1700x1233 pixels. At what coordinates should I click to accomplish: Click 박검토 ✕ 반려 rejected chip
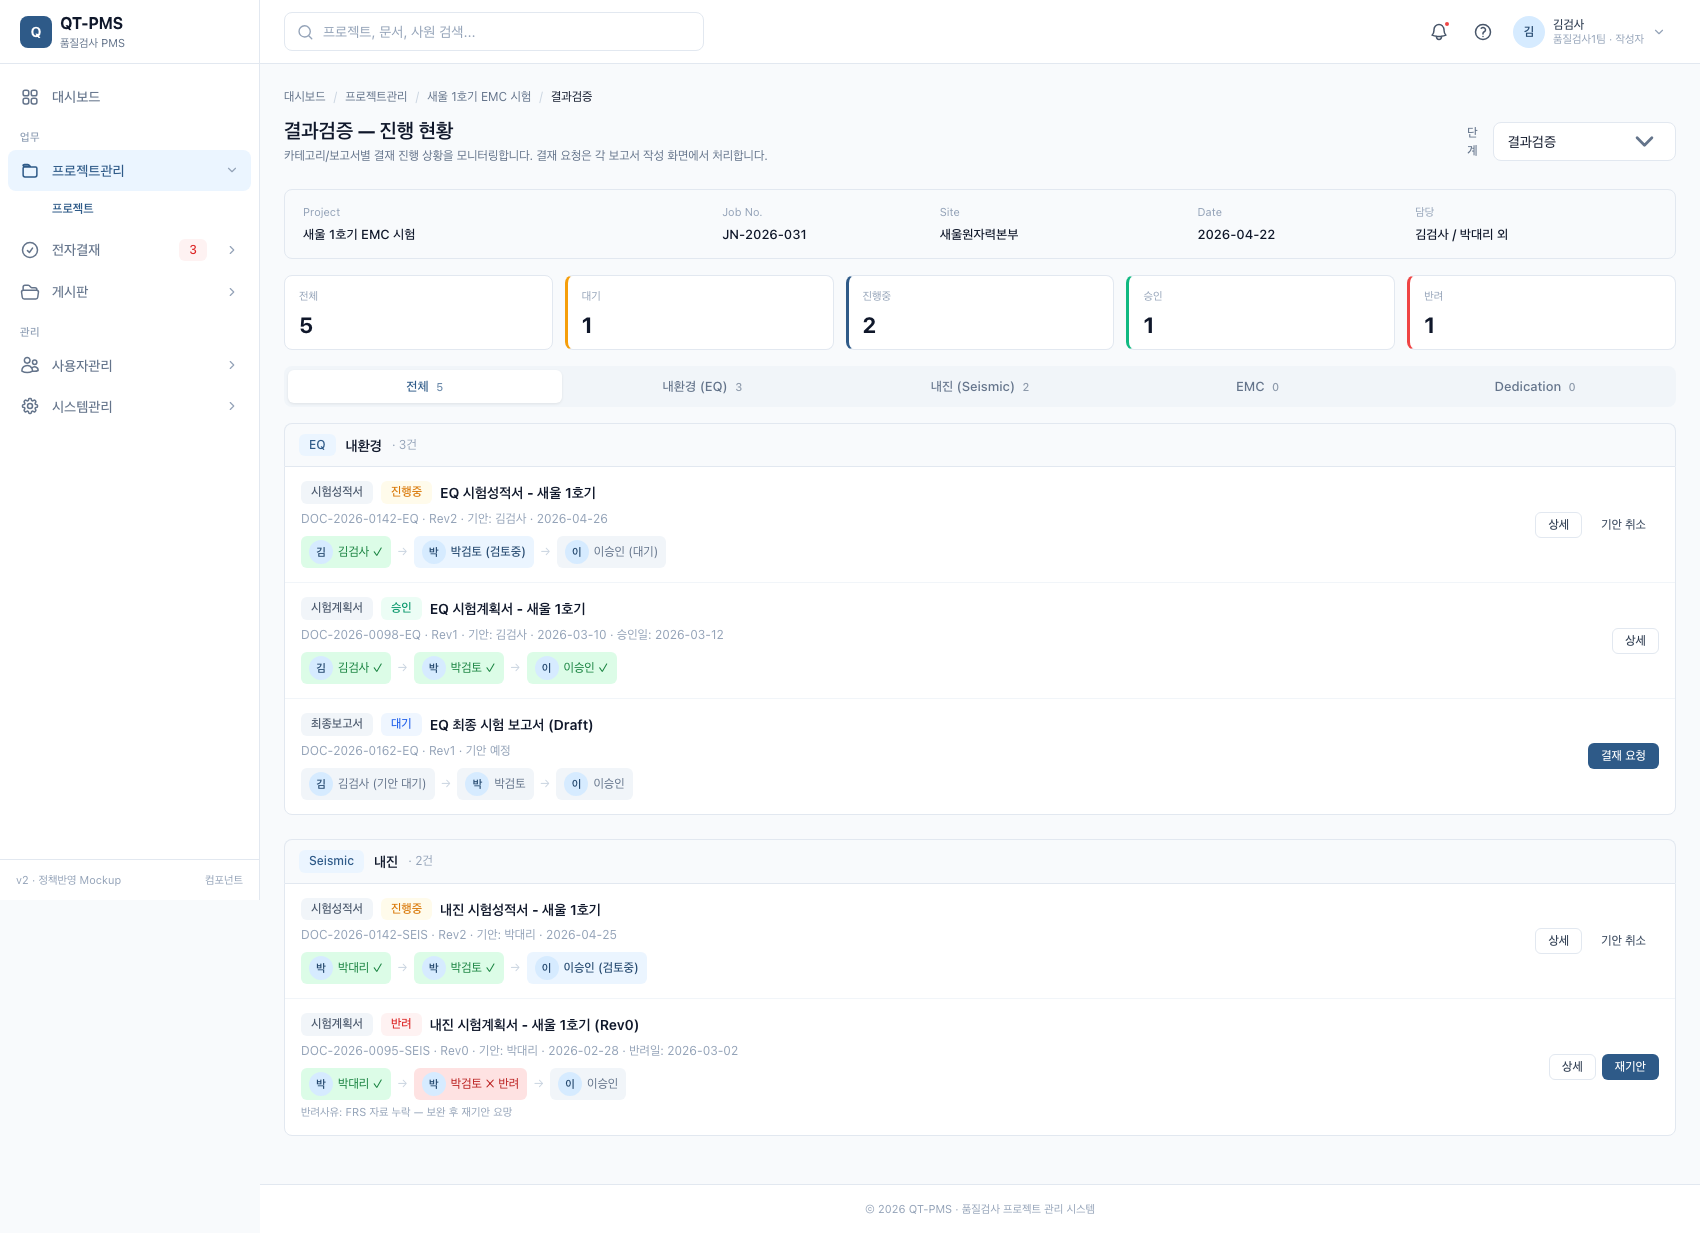(x=470, y=1084)
